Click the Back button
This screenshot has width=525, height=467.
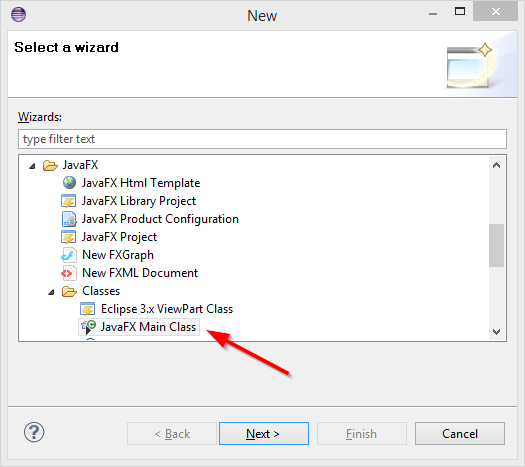(x=172, y=434)
